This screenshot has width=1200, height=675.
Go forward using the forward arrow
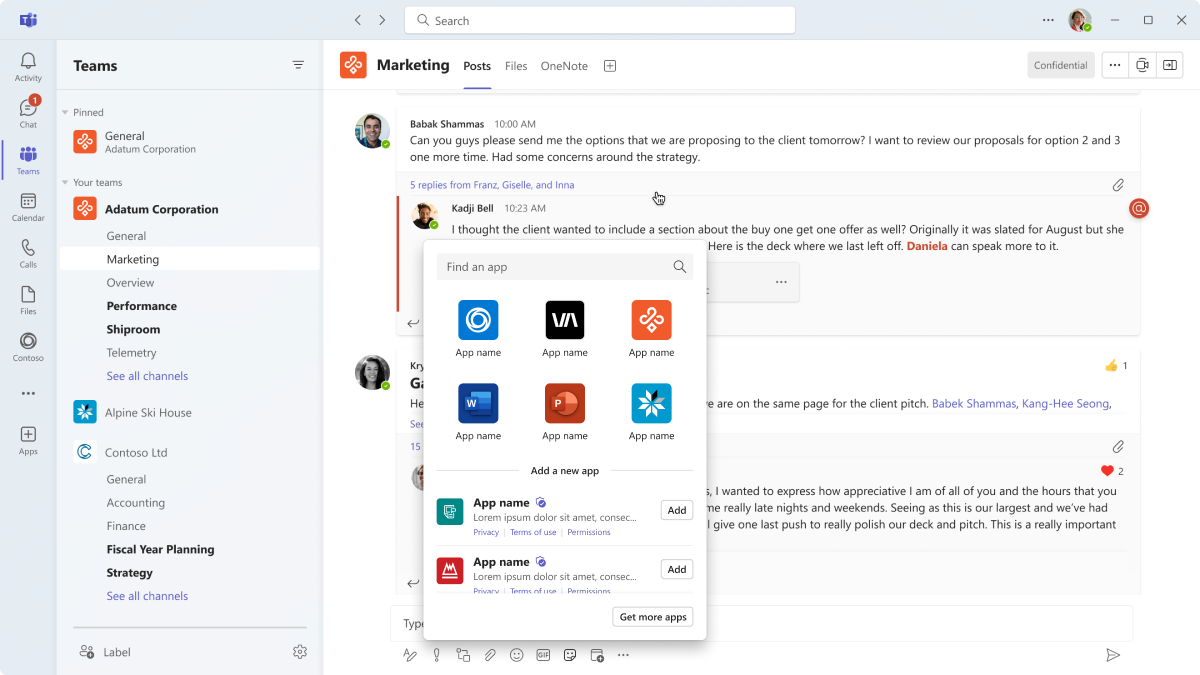point(382,20)
